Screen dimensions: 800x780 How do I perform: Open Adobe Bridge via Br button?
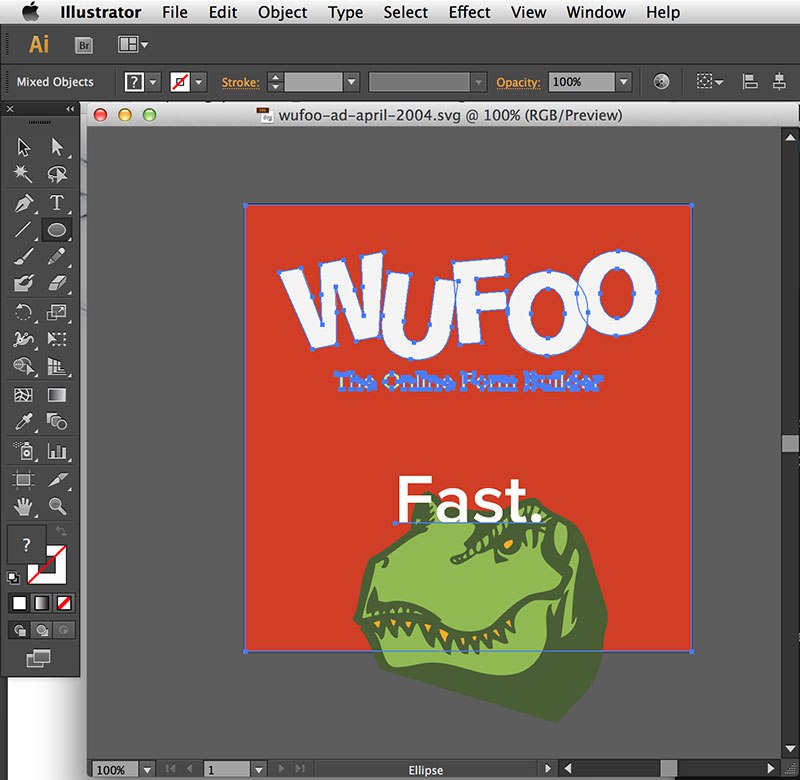[84, 45]
